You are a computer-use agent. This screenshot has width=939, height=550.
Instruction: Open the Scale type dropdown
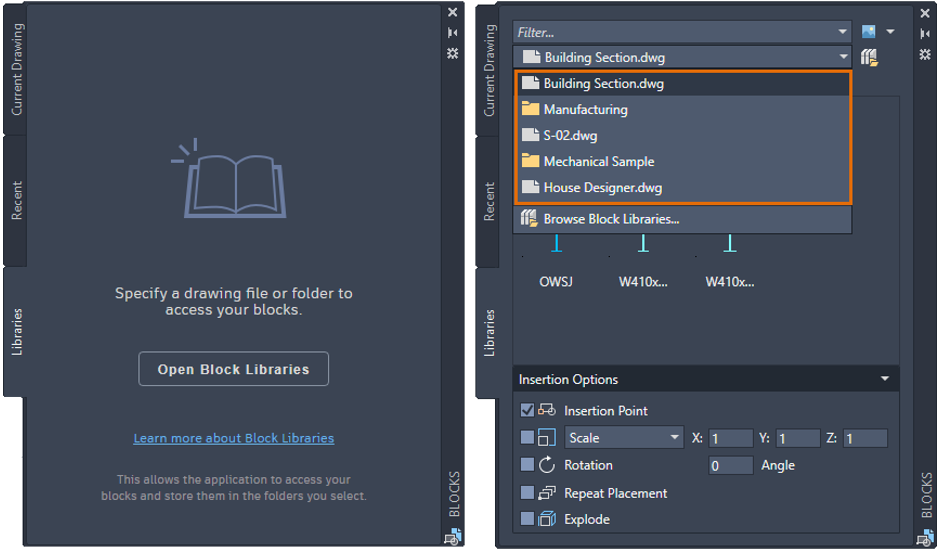[x=624, y=437]
